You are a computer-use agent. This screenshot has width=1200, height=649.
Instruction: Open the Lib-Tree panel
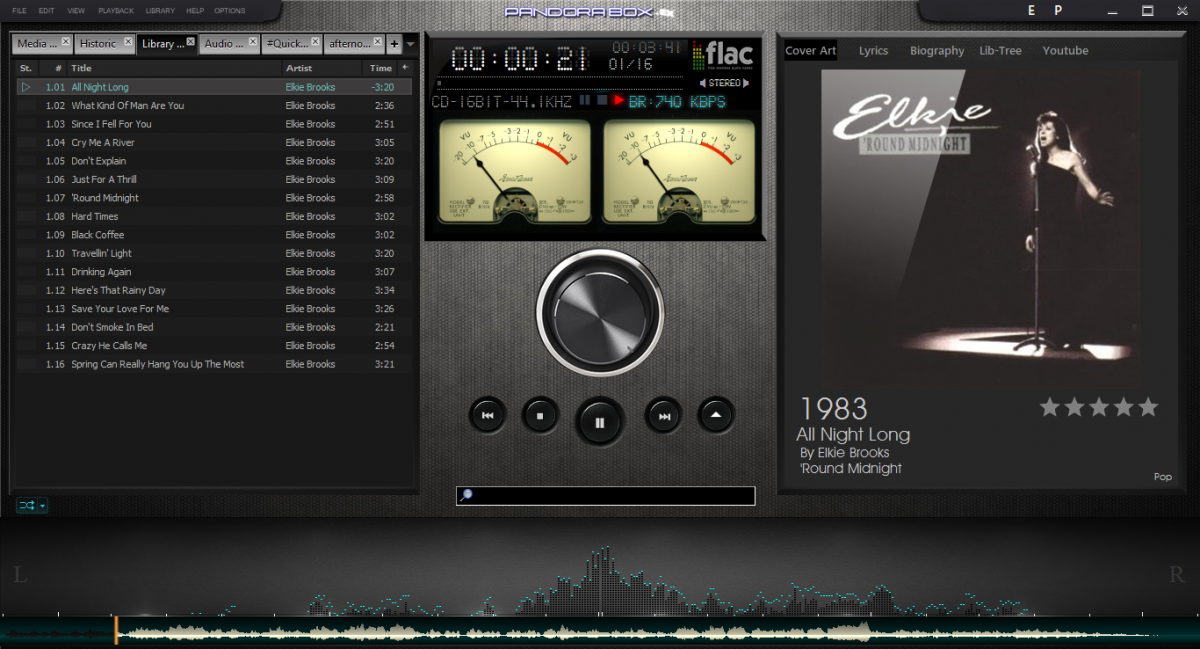1000,51
